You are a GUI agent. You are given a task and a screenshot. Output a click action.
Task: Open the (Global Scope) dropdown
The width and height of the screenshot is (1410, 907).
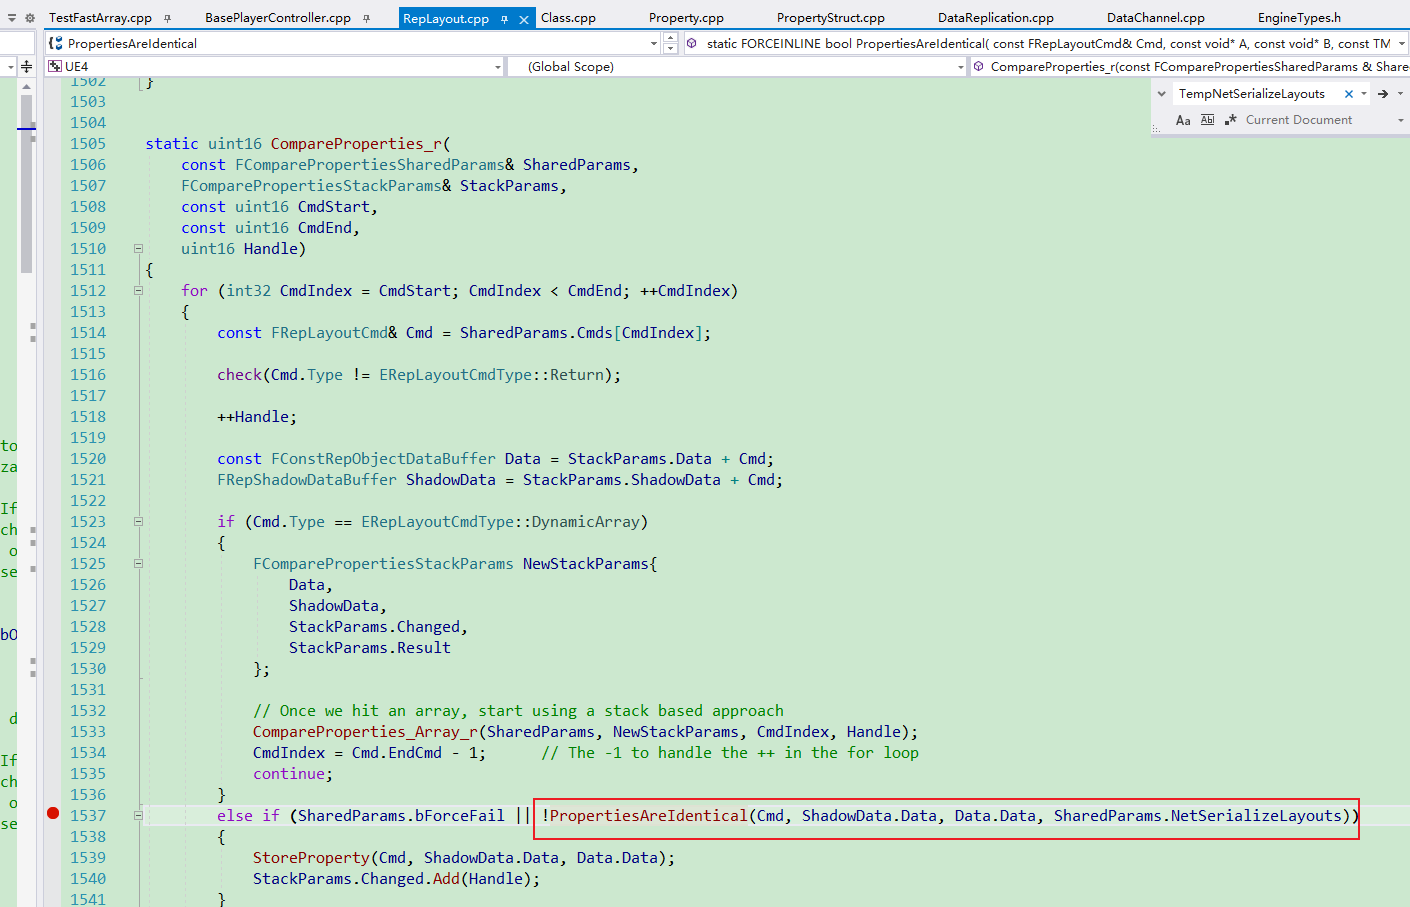960,67
